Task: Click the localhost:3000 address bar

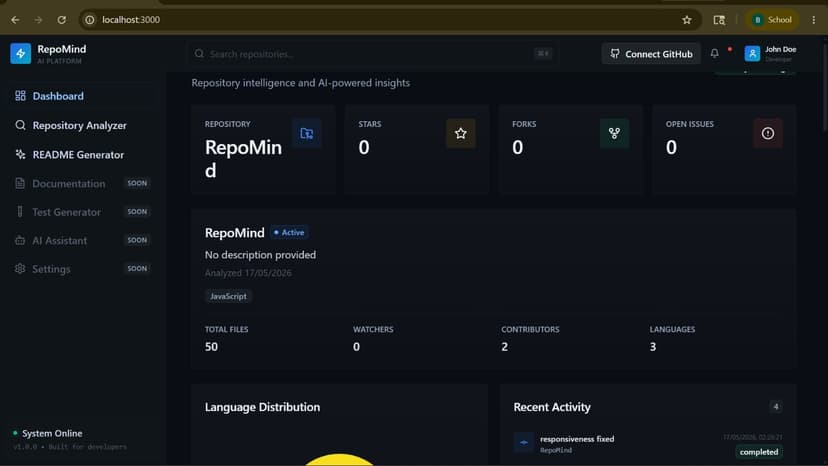Action: coord(390,20)
